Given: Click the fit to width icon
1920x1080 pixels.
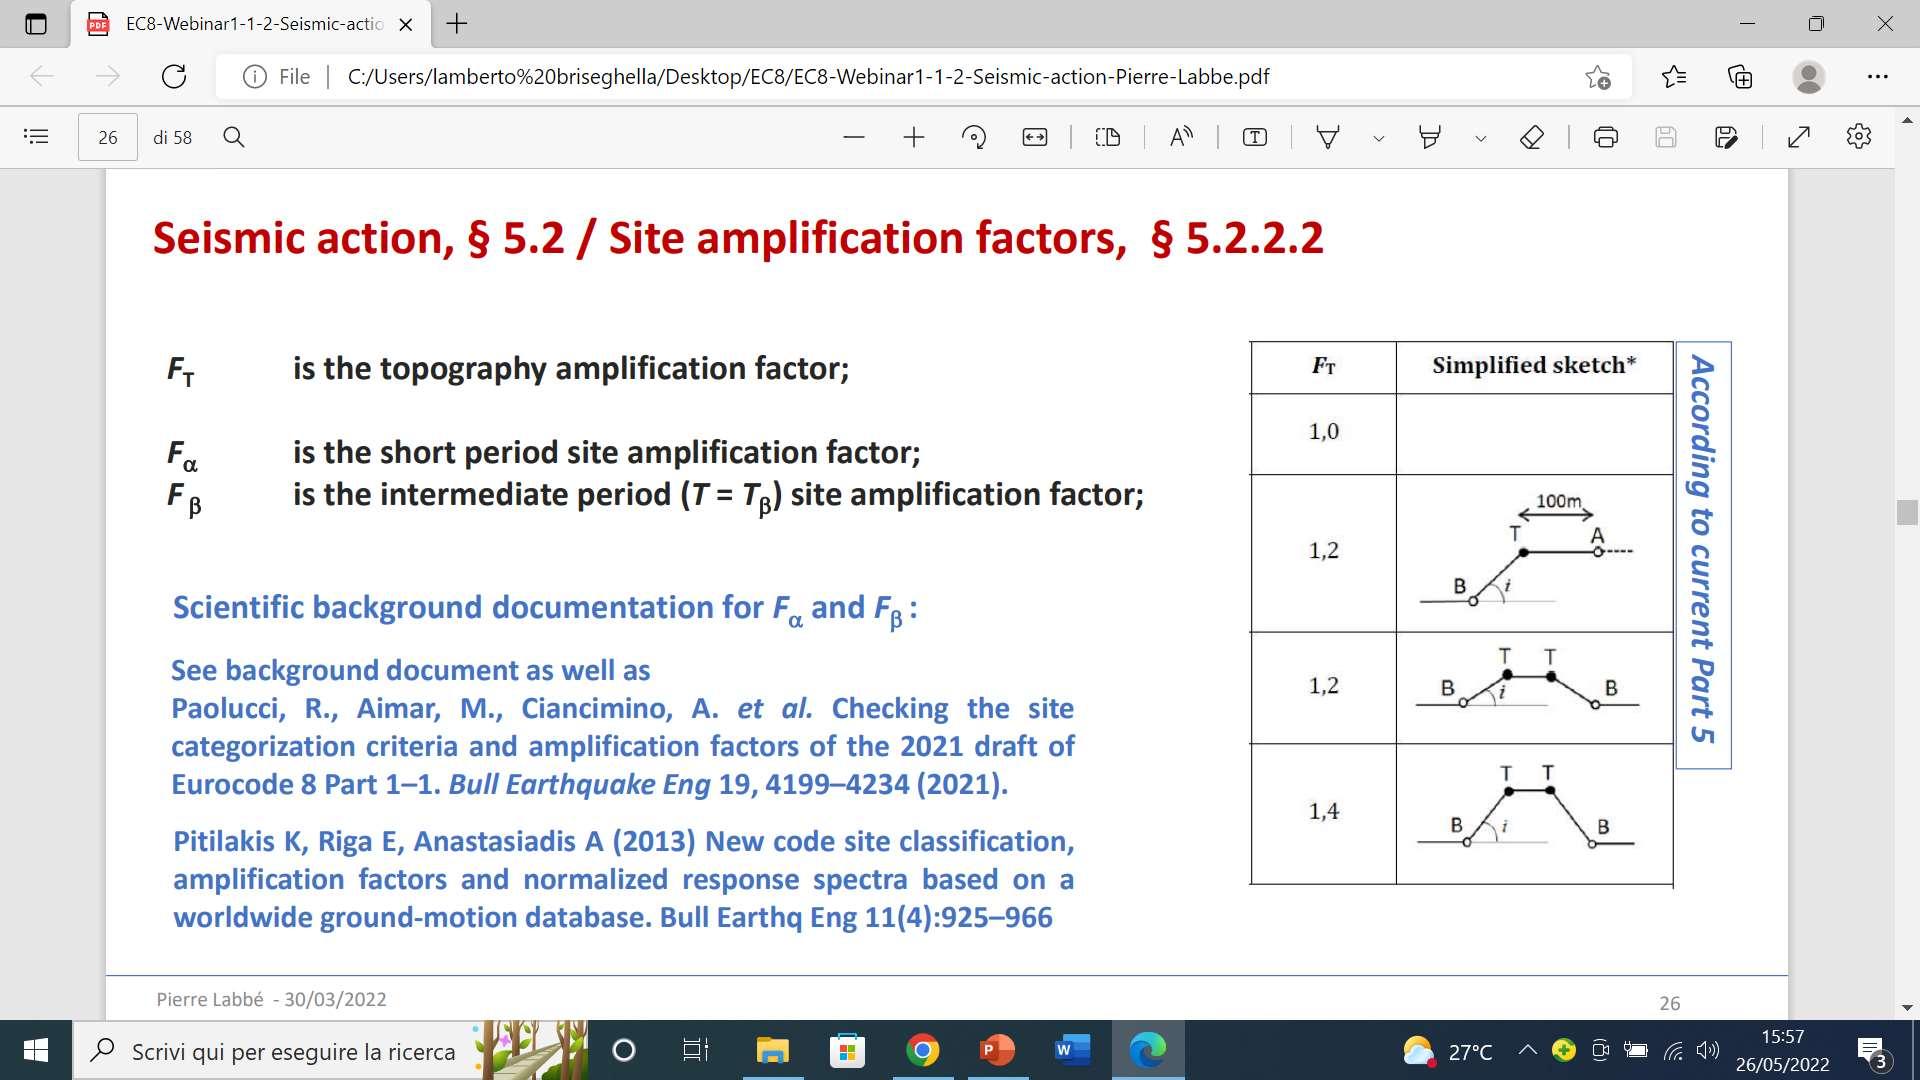Looking at the screenshot, I should [1034, 137].
